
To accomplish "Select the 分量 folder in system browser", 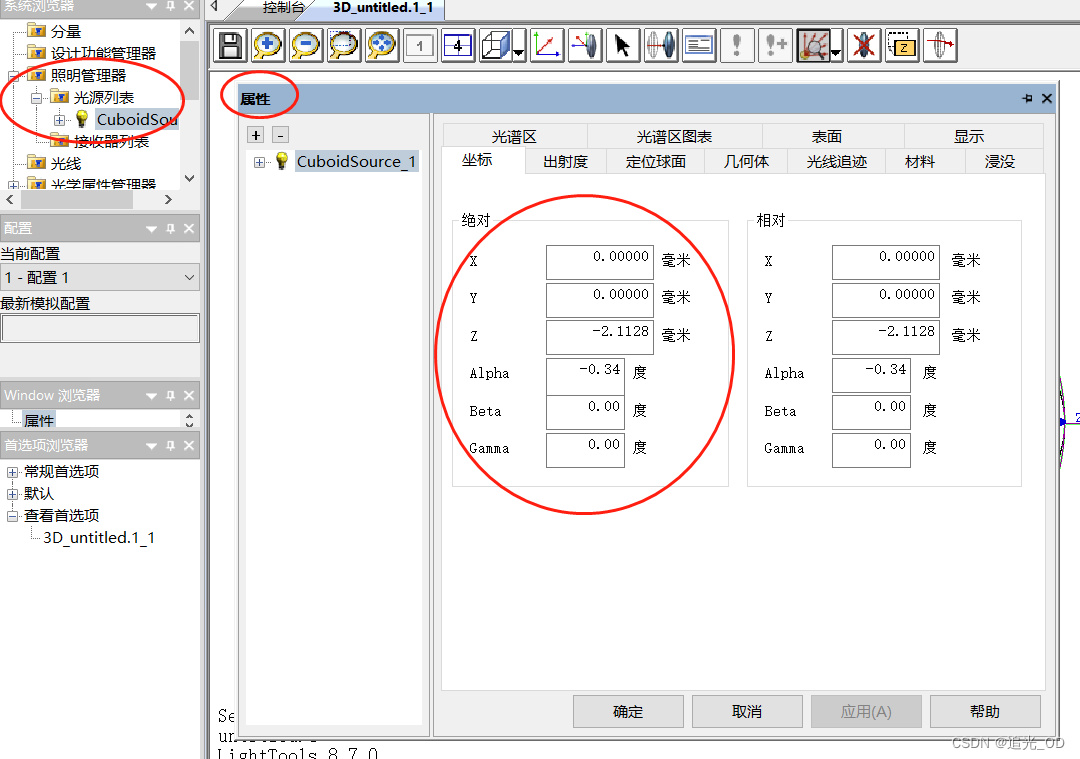I will [x=65, y=32].
